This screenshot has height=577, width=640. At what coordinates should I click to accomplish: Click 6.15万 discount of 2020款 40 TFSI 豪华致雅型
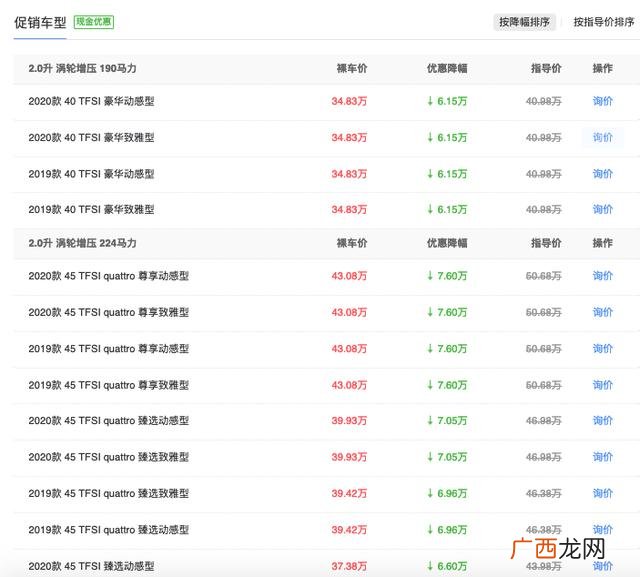point(447,138)
